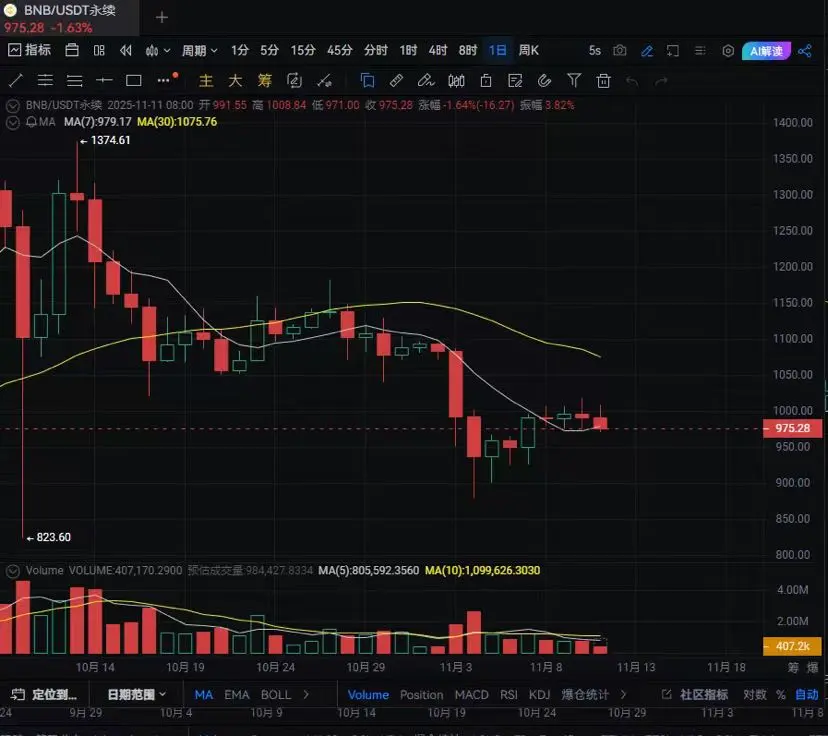Select the 爆仓统计 liquidation stats indicator
Viewport: 828px width, 736px height.
(585, 695)
